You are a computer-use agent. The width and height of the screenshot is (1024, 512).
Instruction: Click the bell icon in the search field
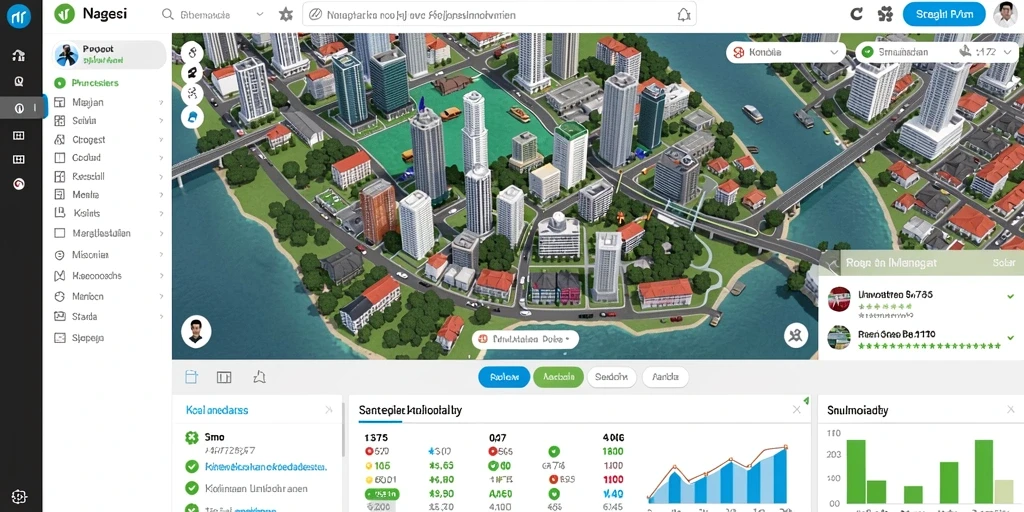click(x=684, y=14)
